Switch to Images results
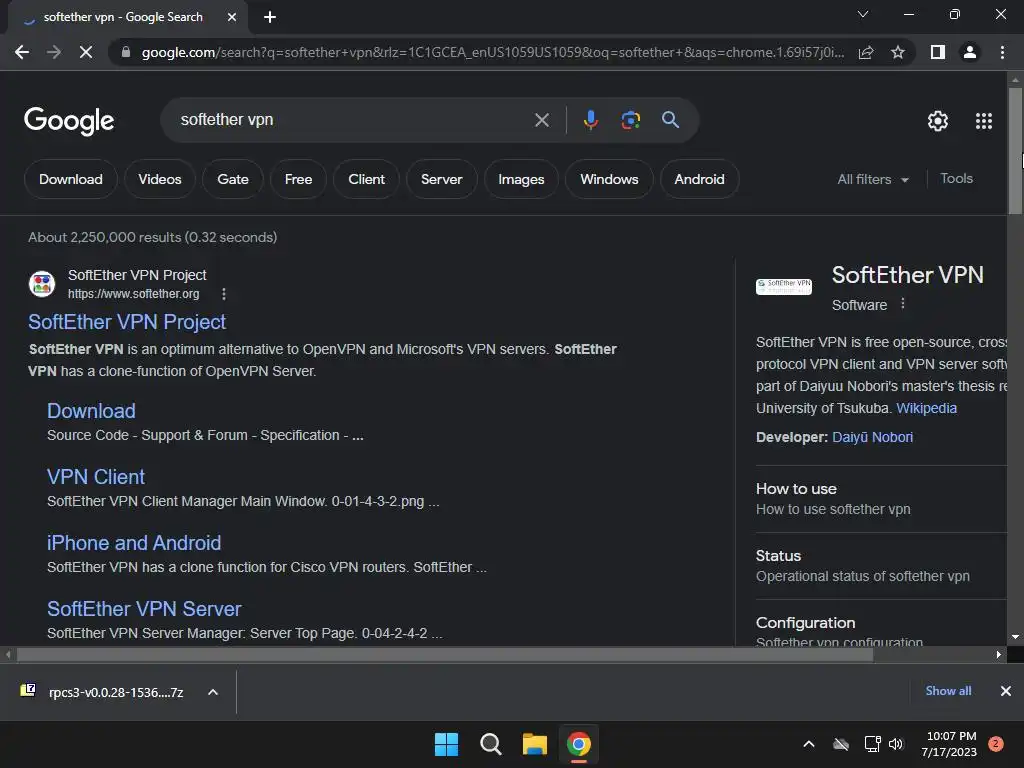 [x=521, y=179]
